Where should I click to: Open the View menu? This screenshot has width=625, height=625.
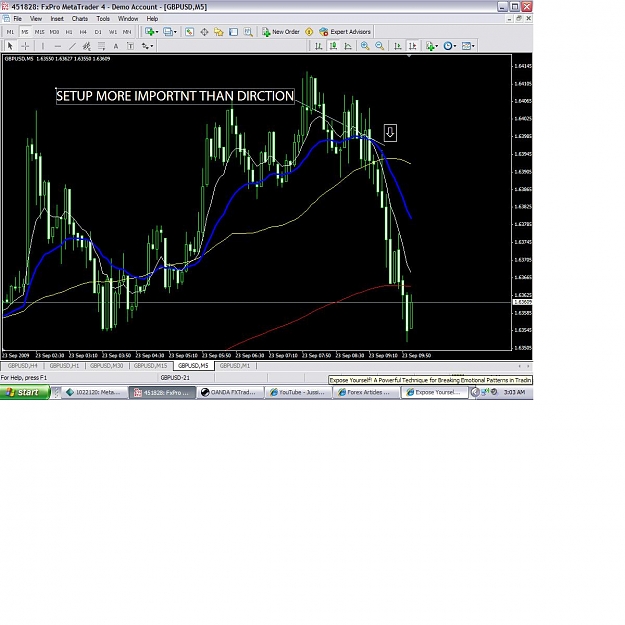(35, 19)
